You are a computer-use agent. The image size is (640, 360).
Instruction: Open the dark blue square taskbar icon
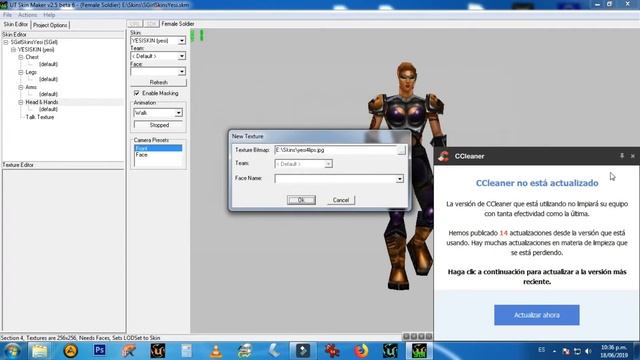(303, 351)
